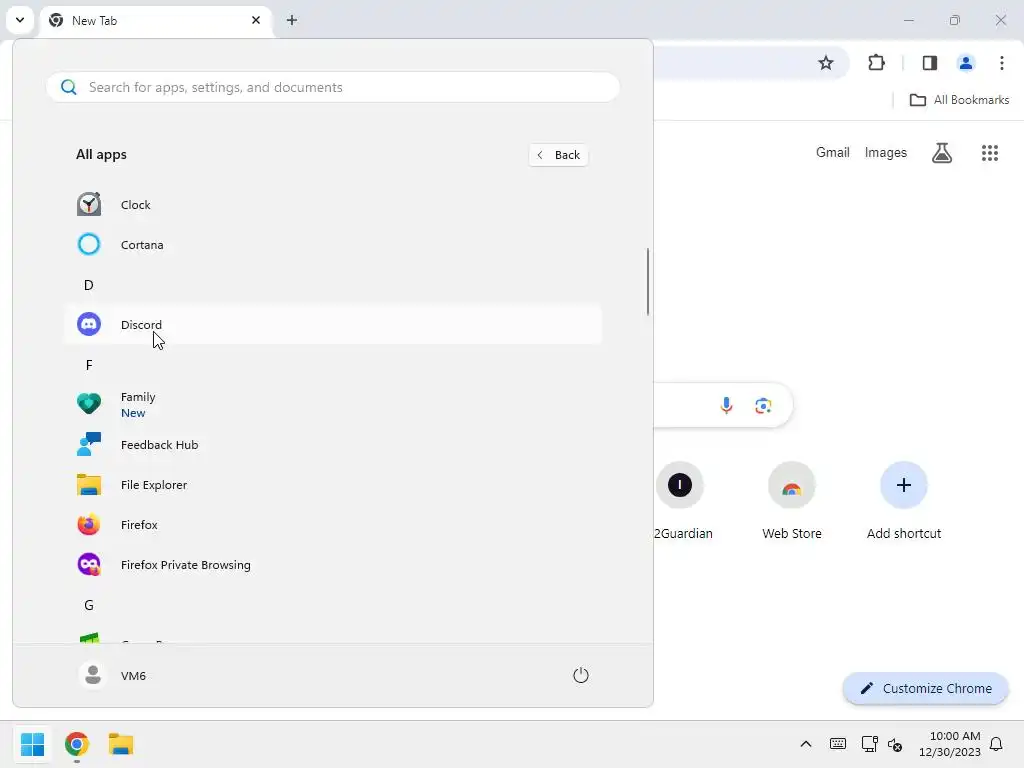Start voice search with microphone icon
This screenshot has width=1024, height=768.
(726, 406)
